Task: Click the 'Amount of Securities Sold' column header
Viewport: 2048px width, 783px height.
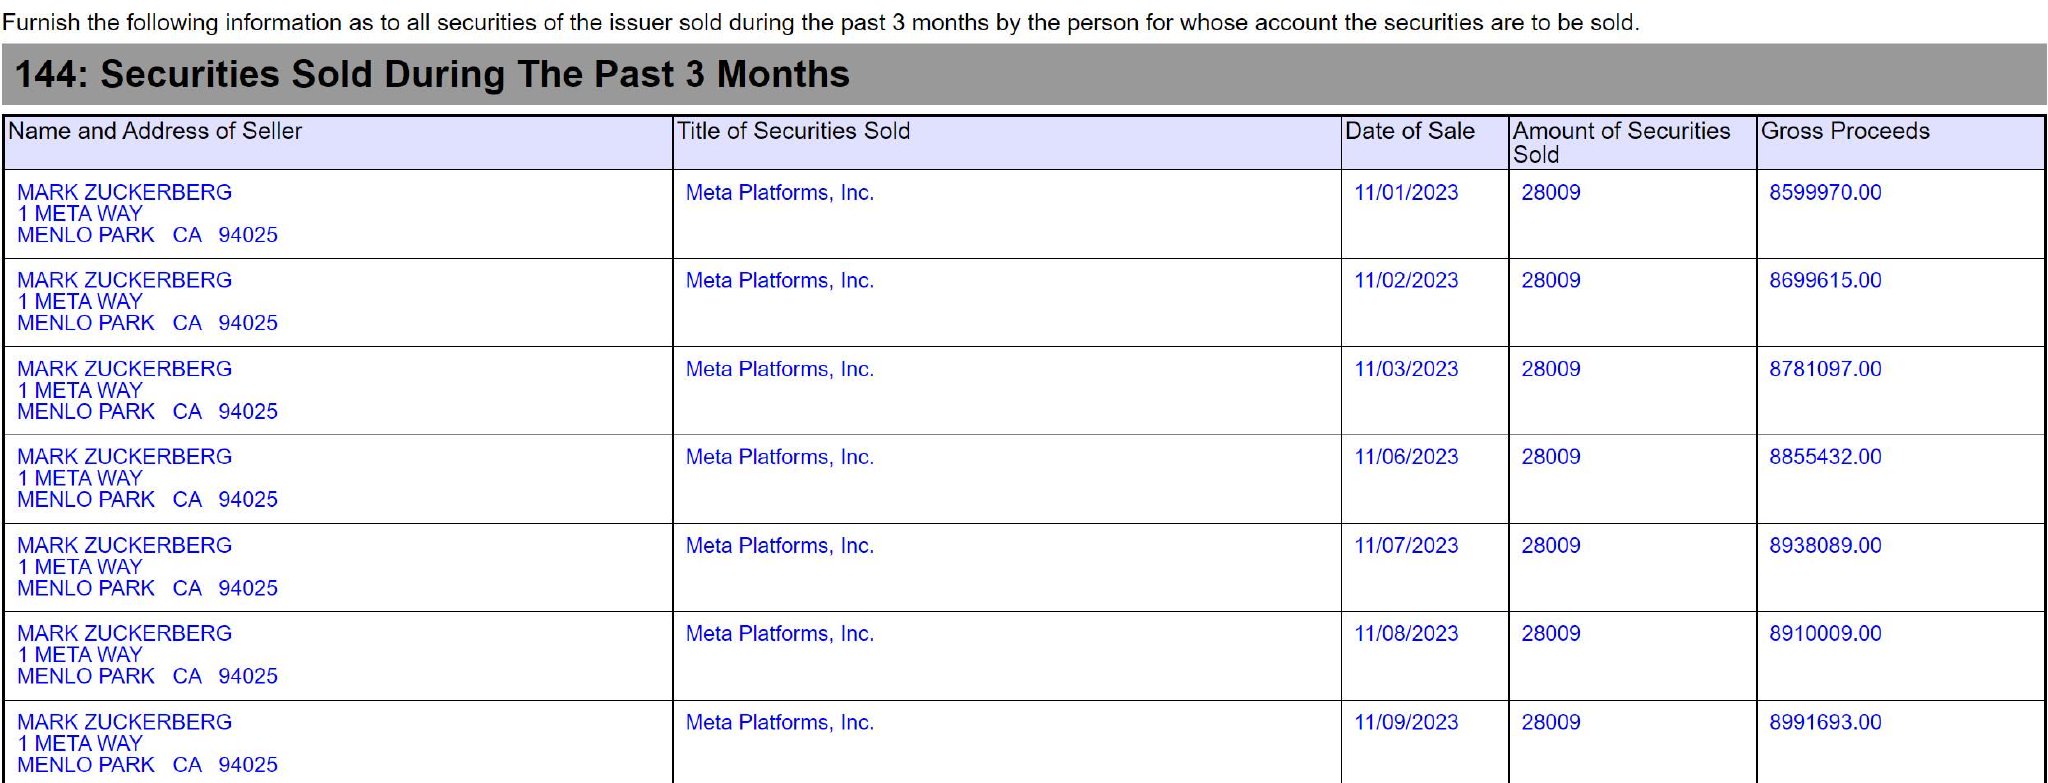Action: point(1621,143)
